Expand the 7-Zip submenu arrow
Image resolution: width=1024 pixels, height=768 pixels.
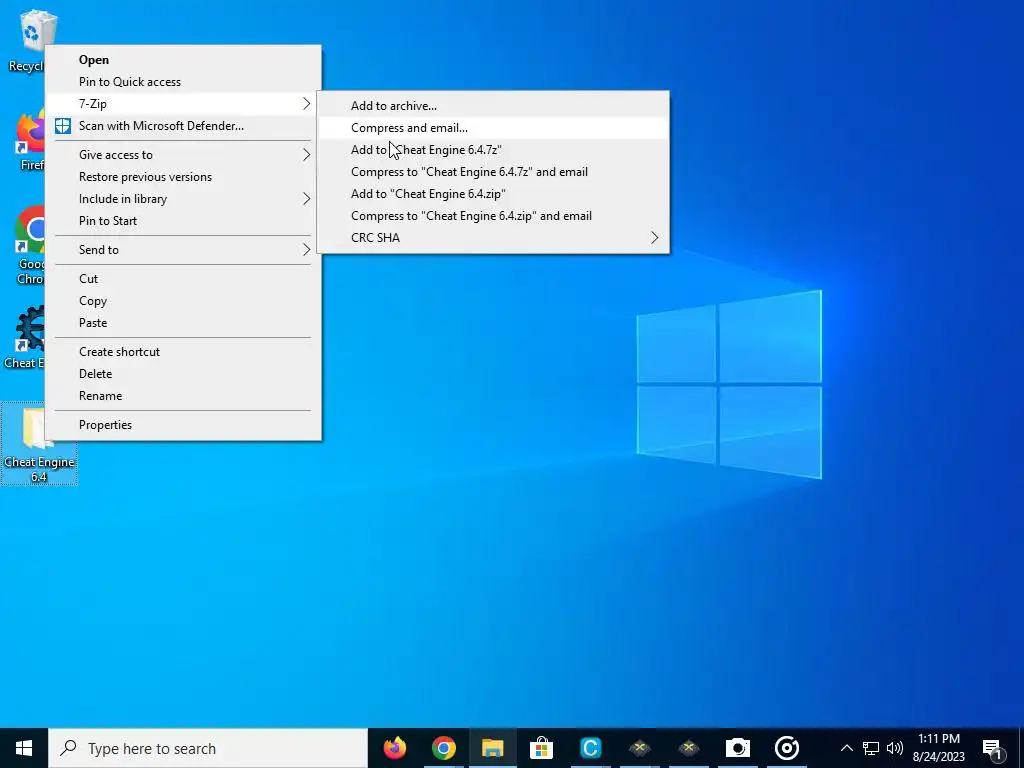(306, 103)
